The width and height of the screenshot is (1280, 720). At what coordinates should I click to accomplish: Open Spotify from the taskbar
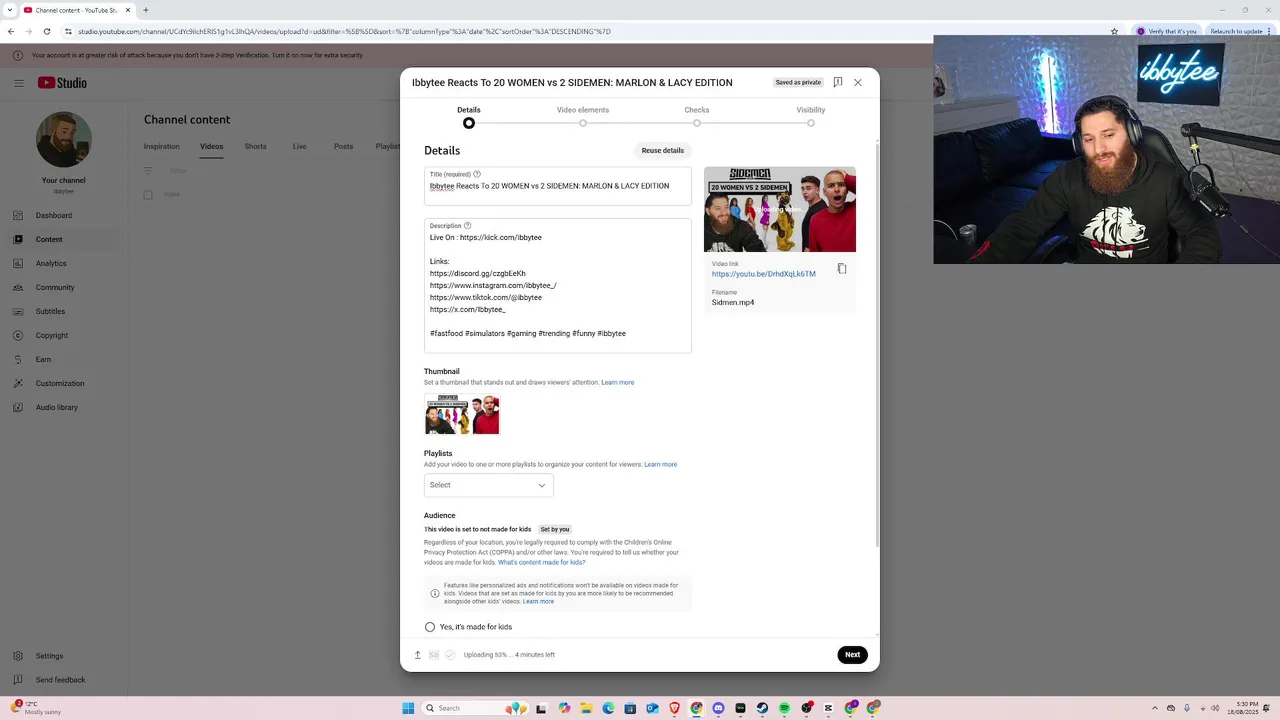(x=784, y=708)
